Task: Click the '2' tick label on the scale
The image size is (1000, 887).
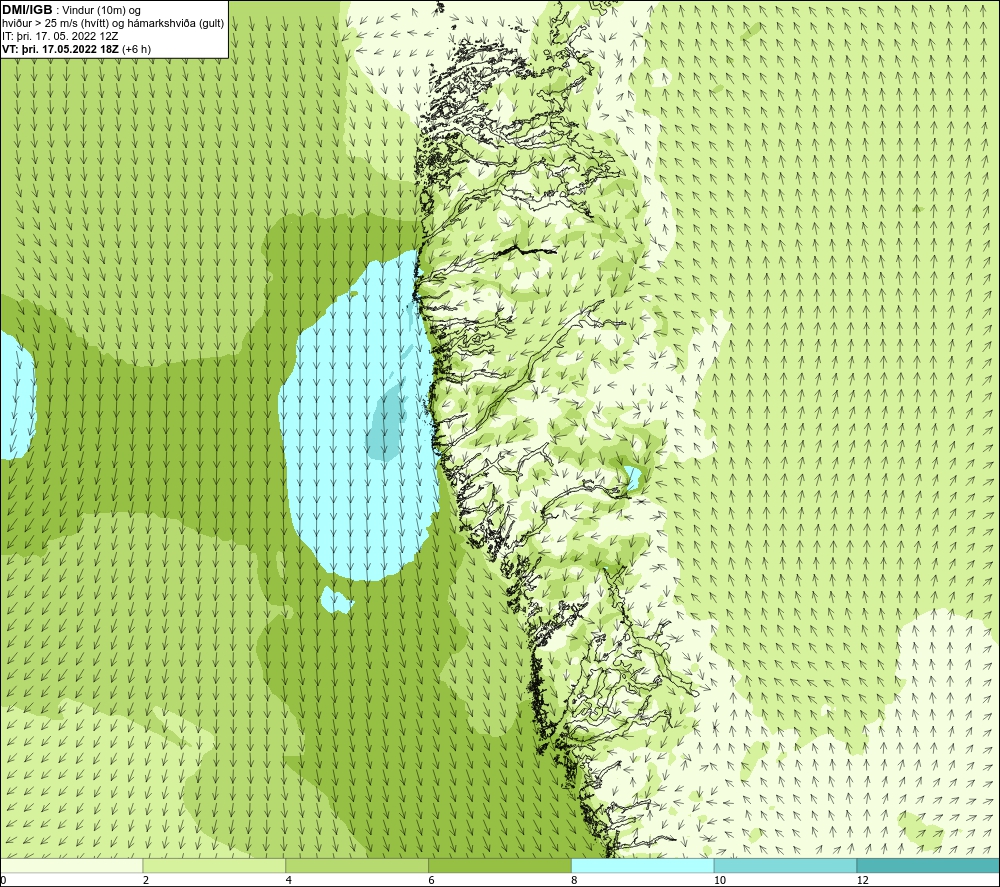Action: (145, 881)
